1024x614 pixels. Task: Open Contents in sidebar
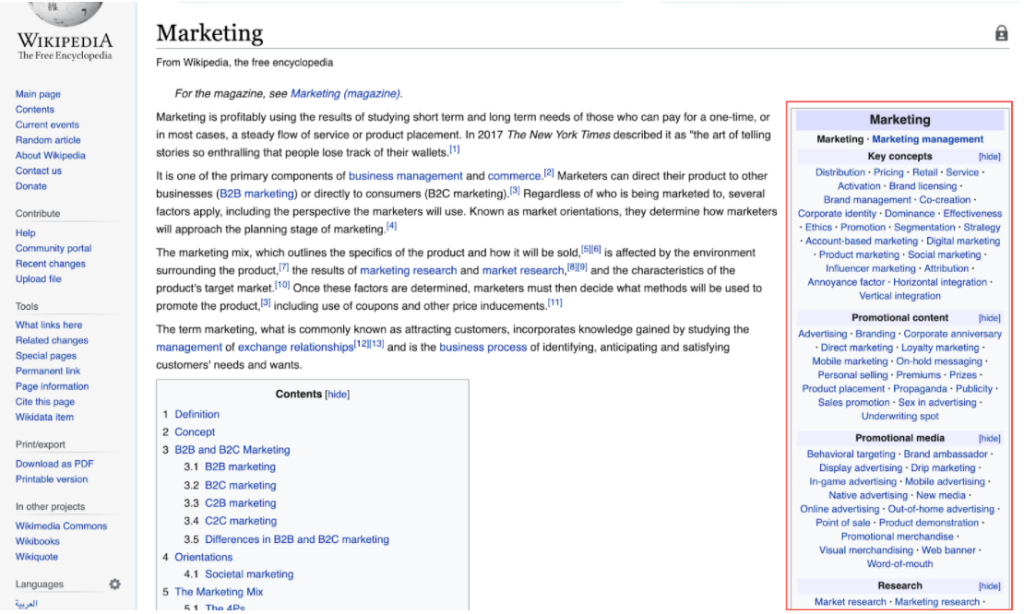(35, 110)
